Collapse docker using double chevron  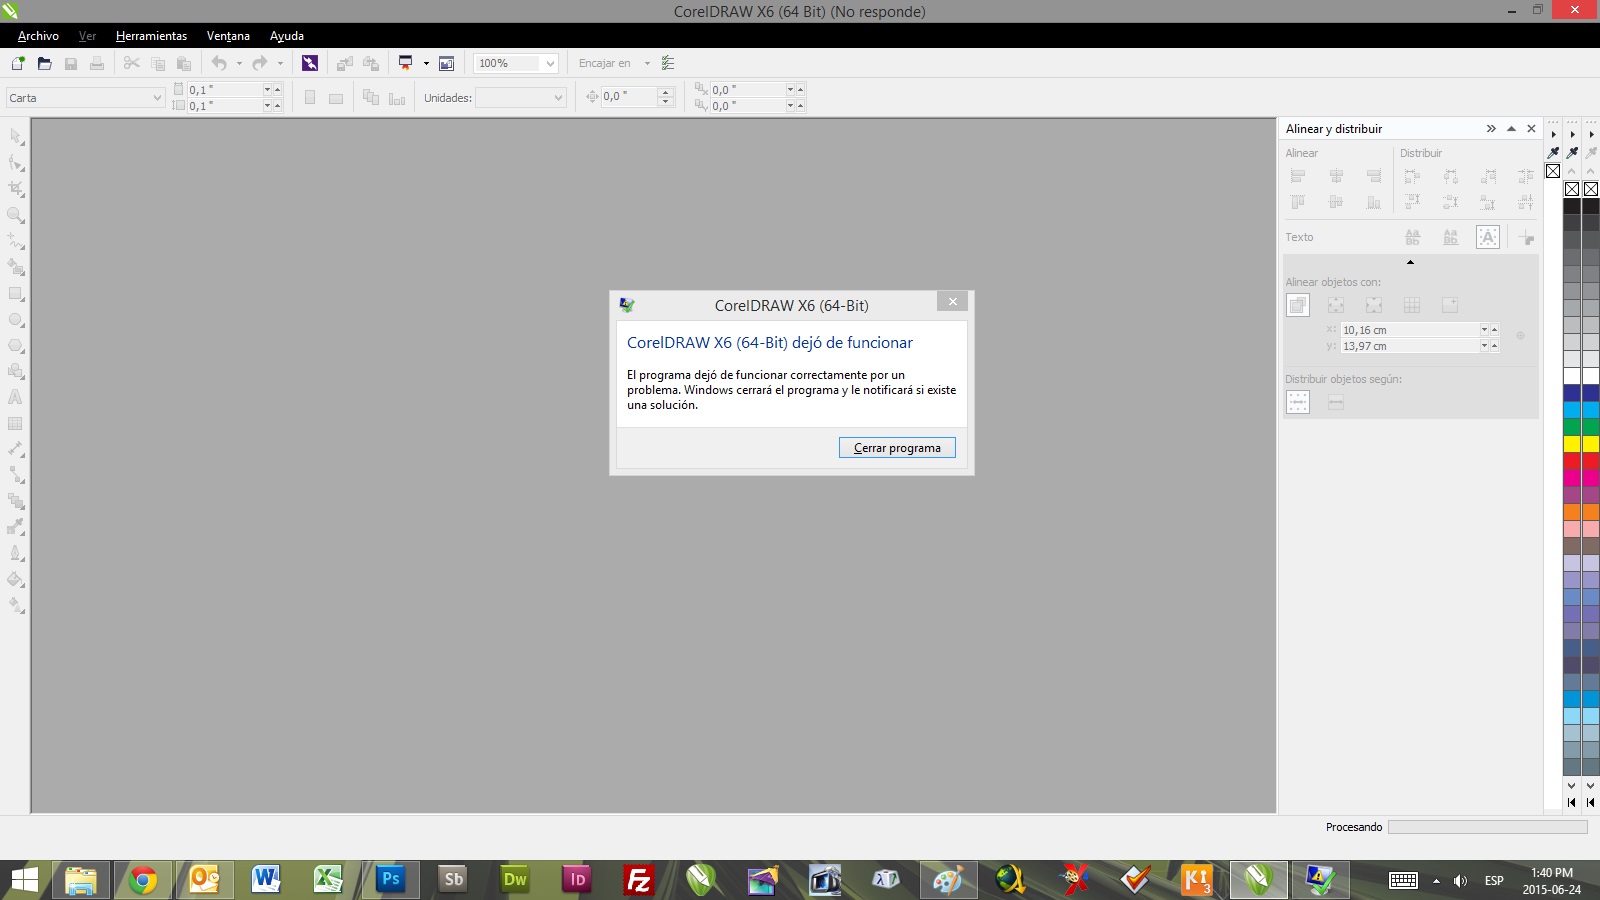pyautogui.click(x=1491, y=128)
